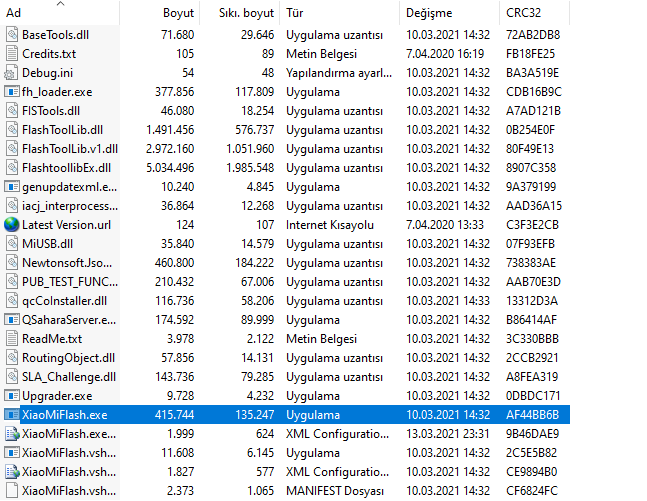Click the Internet Kısayolu type cell
The image size is (647, 501).
pos(330,225)
